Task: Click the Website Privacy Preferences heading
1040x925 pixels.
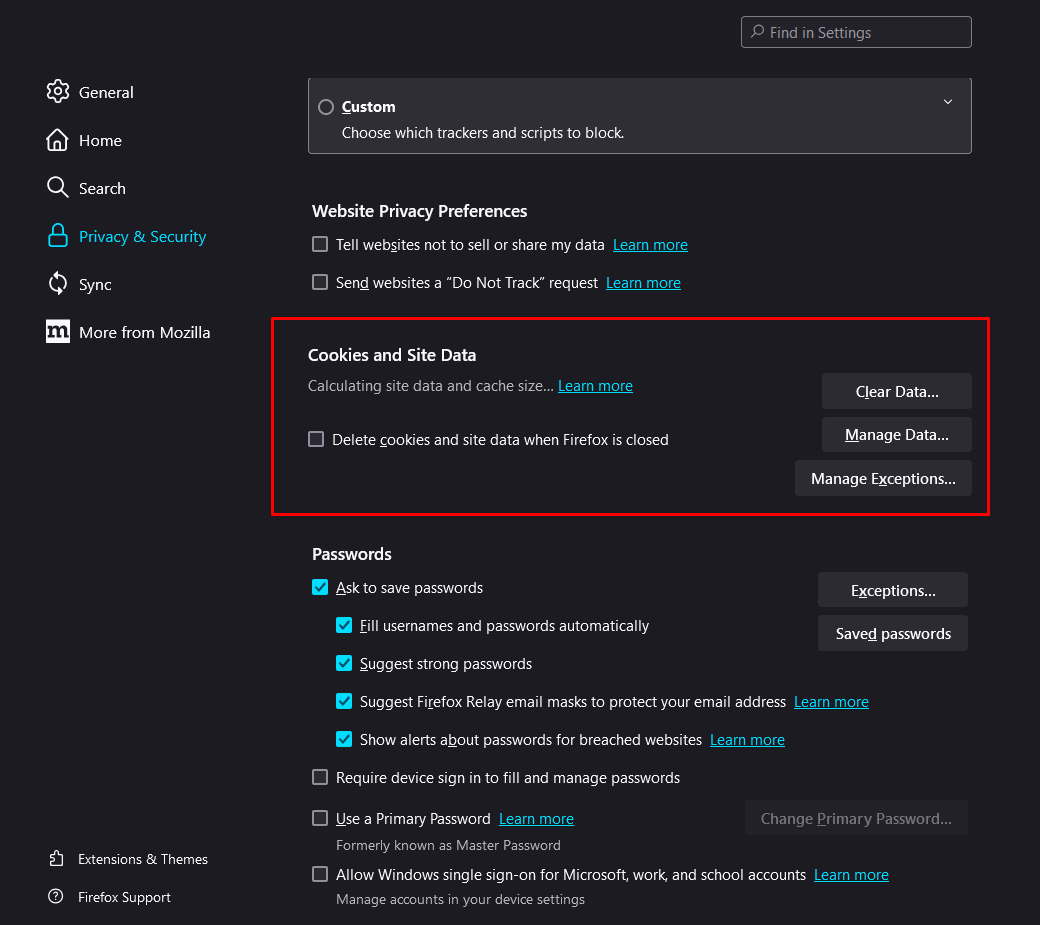Action: coord(419,211)
